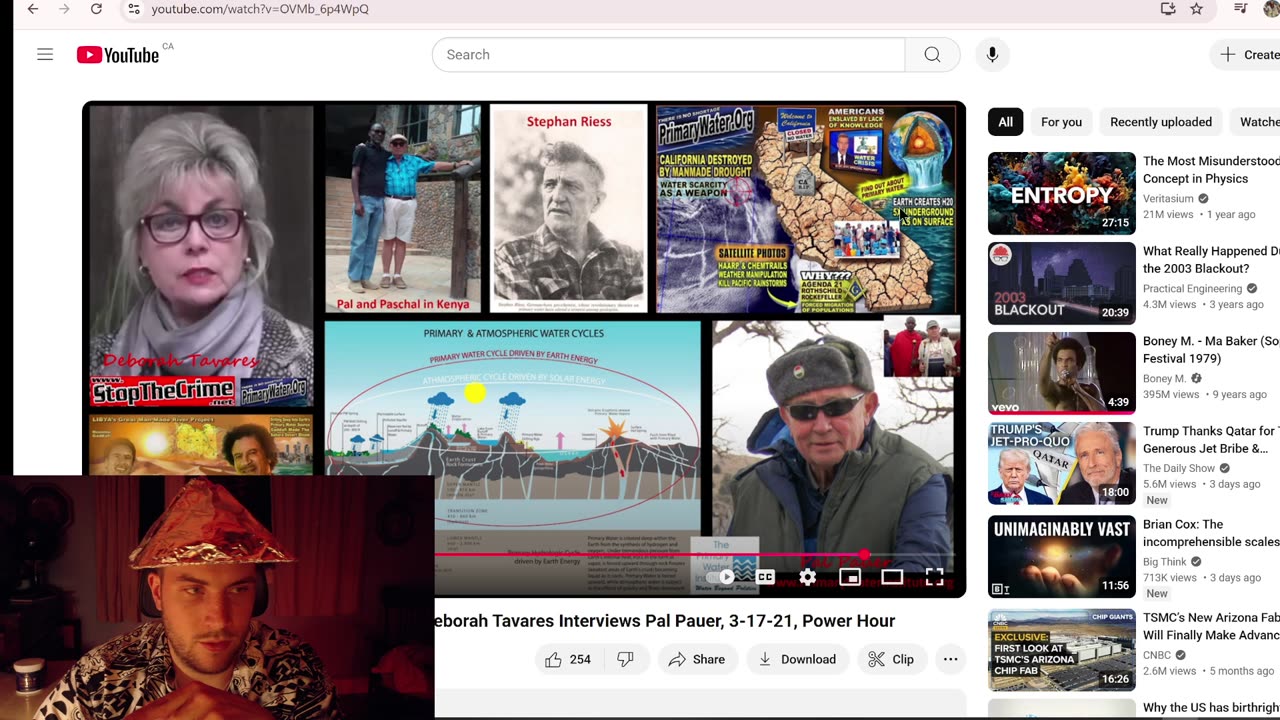Open 'Trump Thanks Qatar' video title
This screenshot has width=1280, height=720.
pos(1211,440)
